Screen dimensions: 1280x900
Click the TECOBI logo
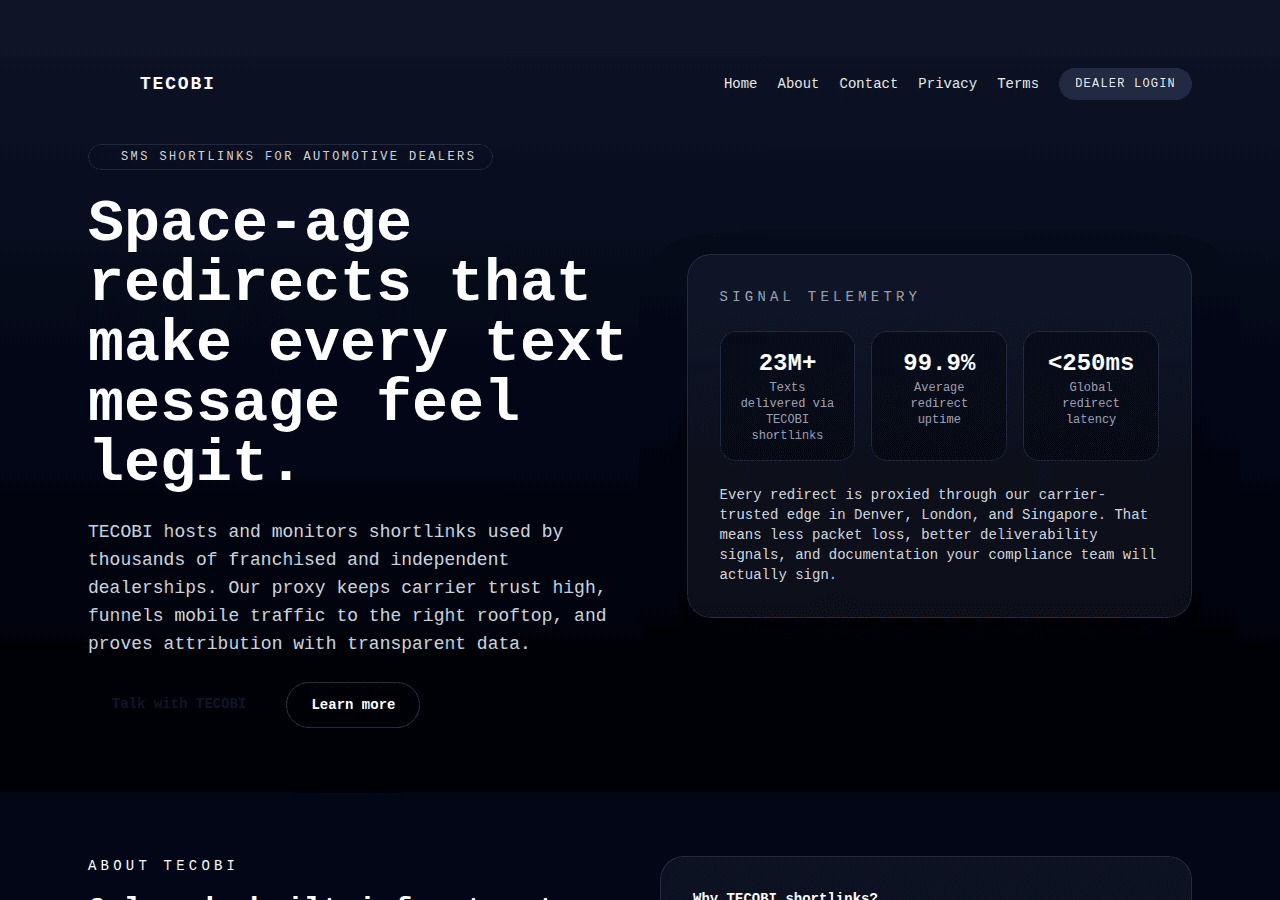[177, 84]
